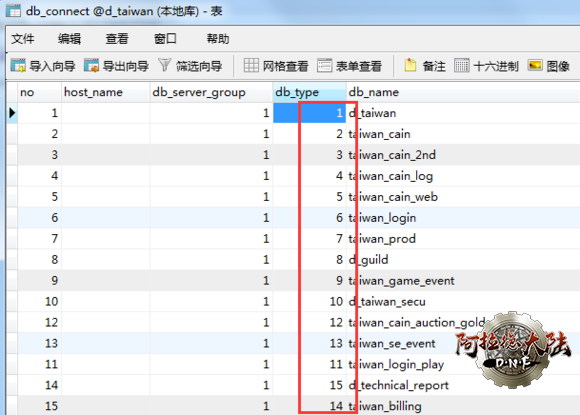Open the 编辑 menu

tap(70, 38)
